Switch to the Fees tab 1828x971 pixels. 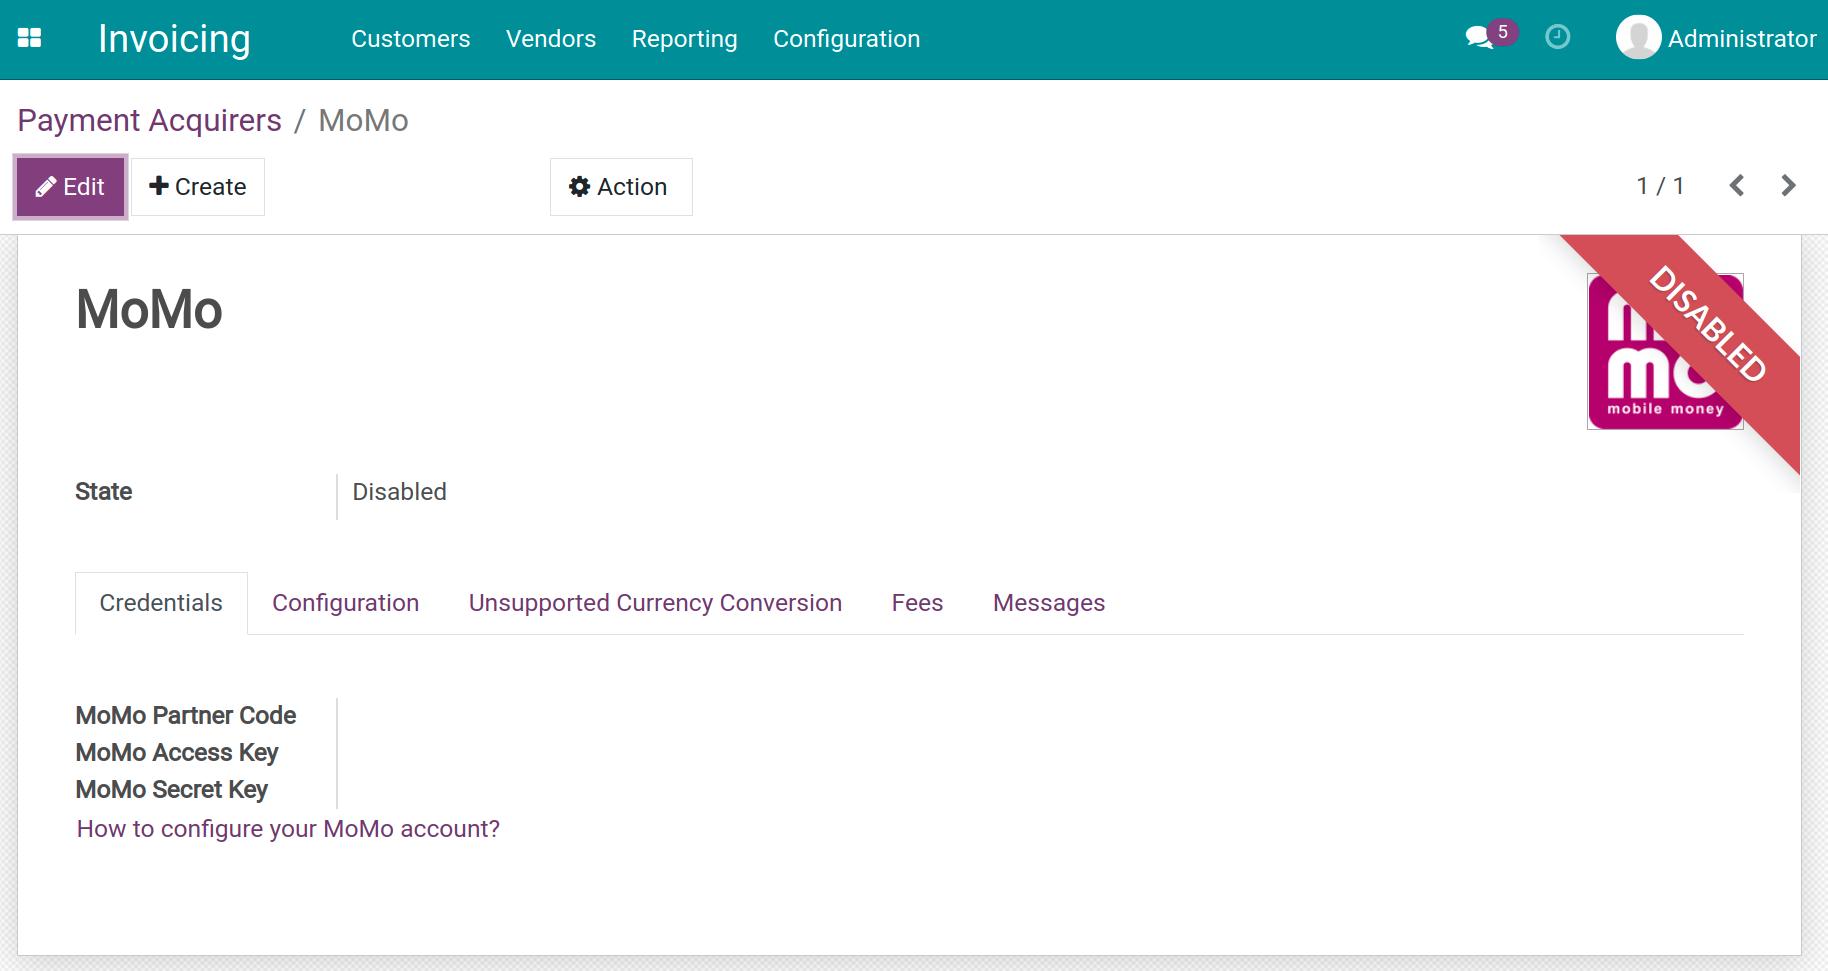[916, 602]
